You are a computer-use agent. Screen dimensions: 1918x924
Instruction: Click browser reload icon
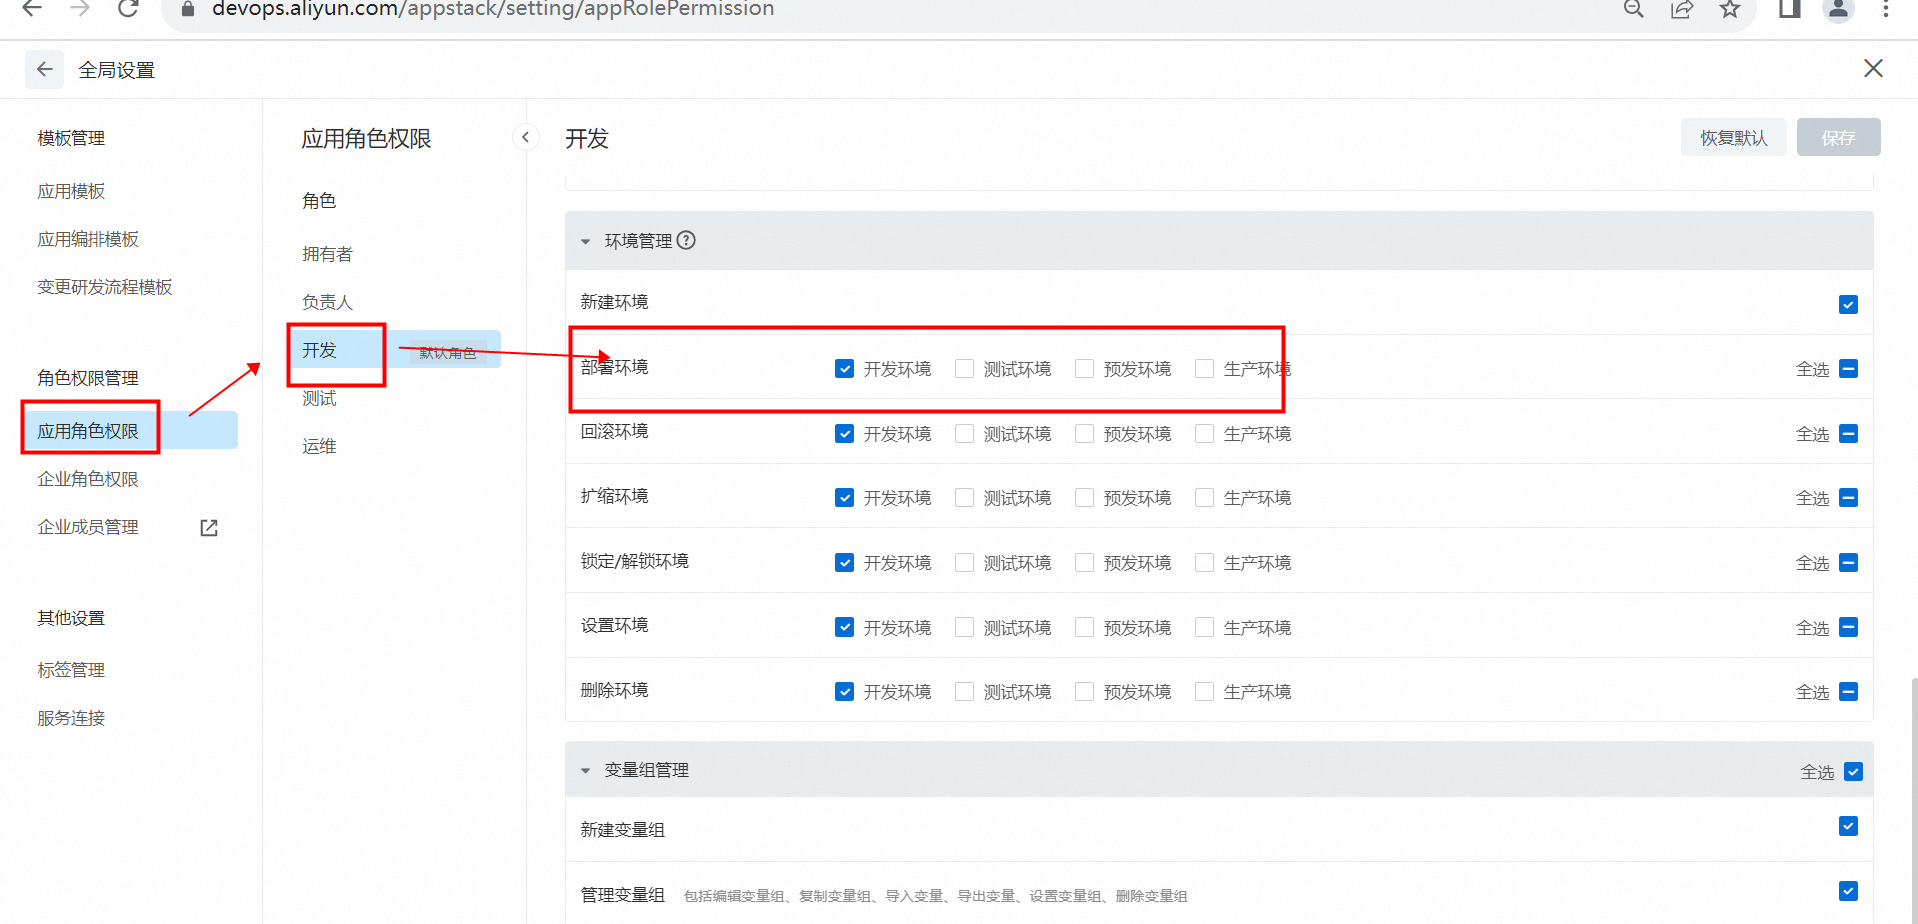tap(128, 8)
